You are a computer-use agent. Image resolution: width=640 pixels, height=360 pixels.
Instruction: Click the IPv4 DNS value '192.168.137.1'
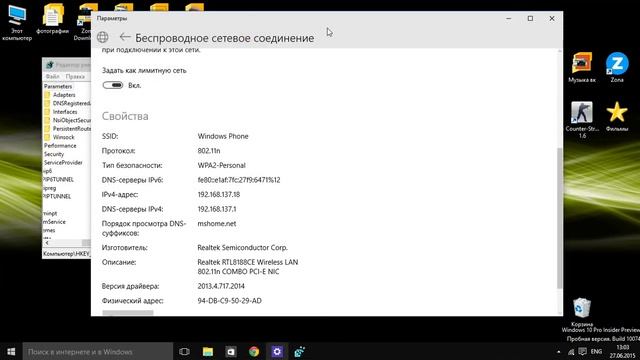tap(217, 209)
